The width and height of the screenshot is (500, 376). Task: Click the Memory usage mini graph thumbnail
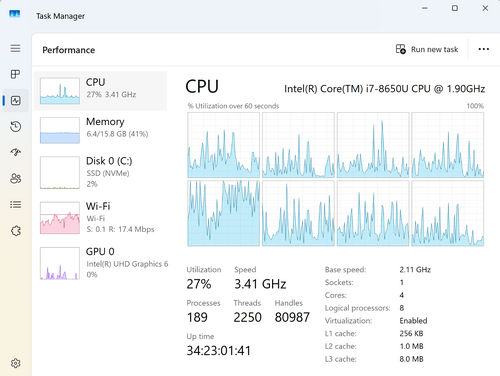coord(60,130)
